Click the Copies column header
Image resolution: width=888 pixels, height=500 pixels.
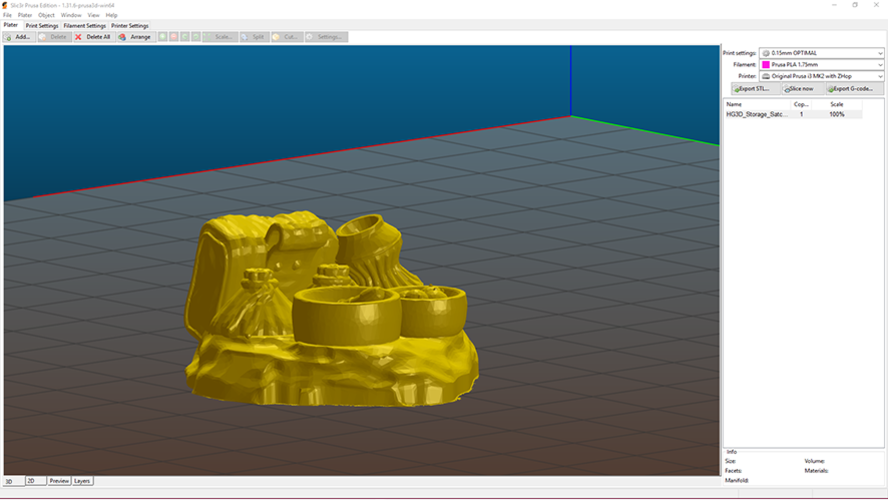[801, 104]
